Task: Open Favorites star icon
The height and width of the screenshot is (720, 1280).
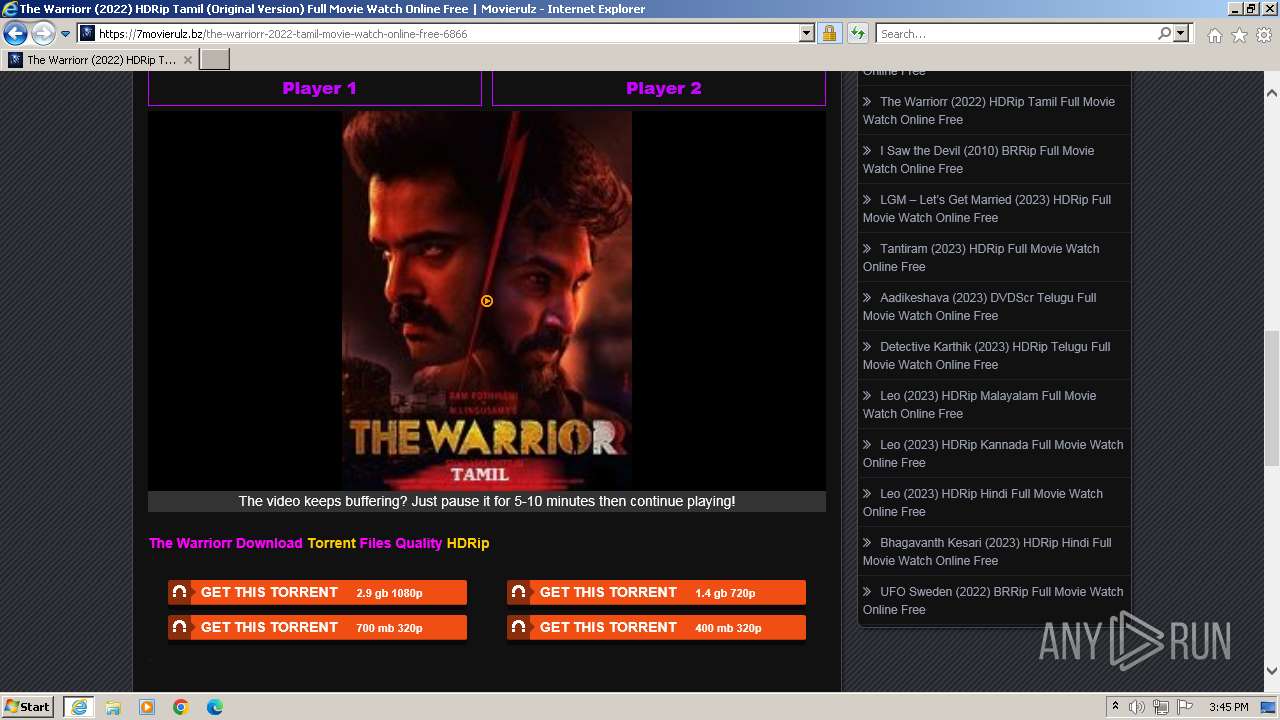Action: click(1239, 35)
